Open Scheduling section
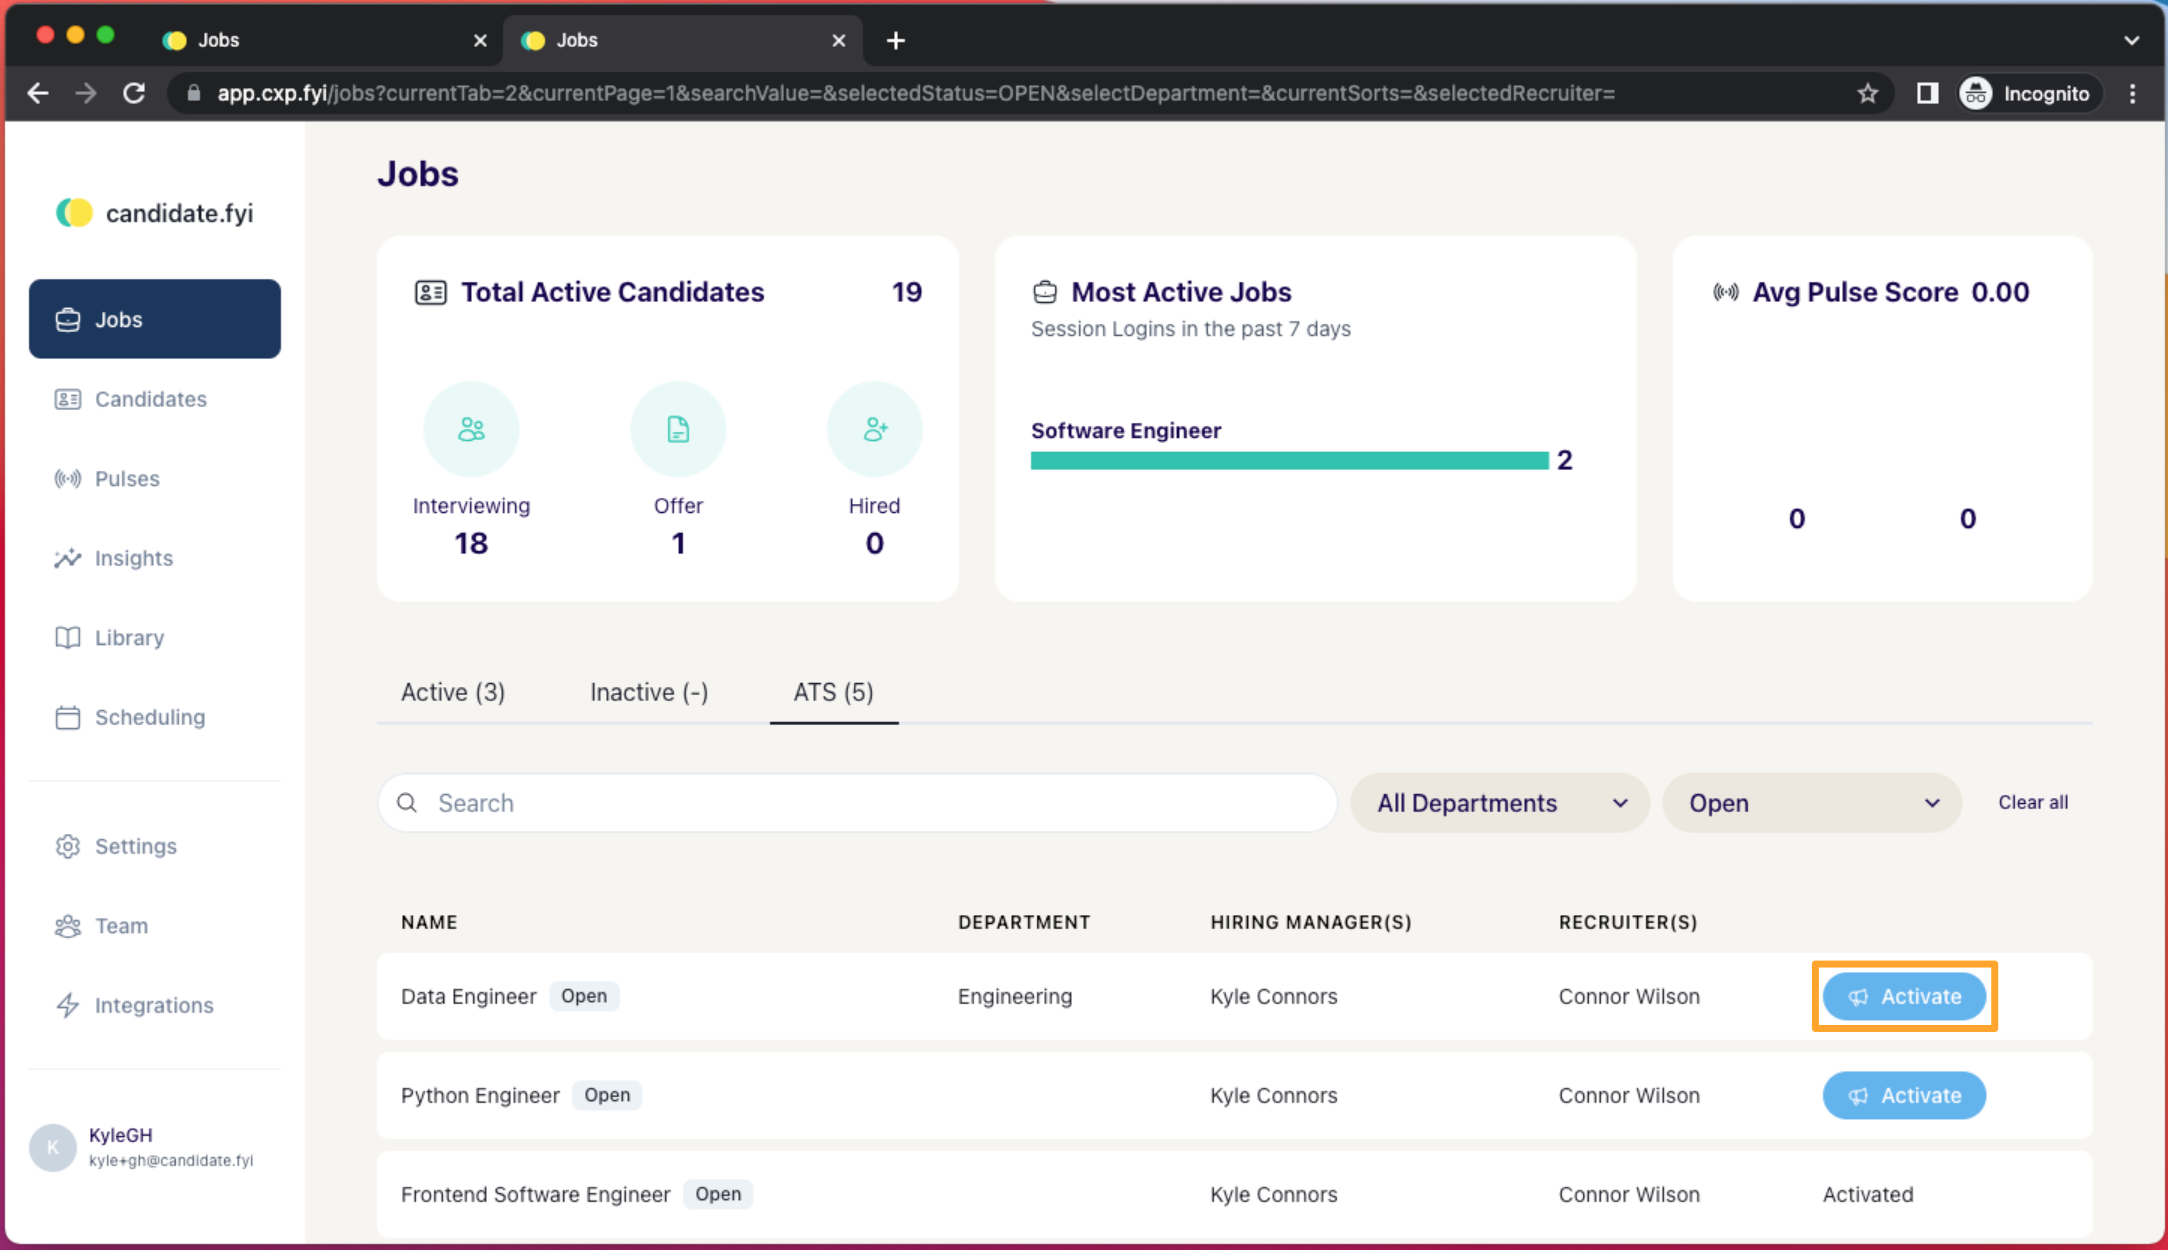2168x1250 pixels. click(x=150, y=717)
